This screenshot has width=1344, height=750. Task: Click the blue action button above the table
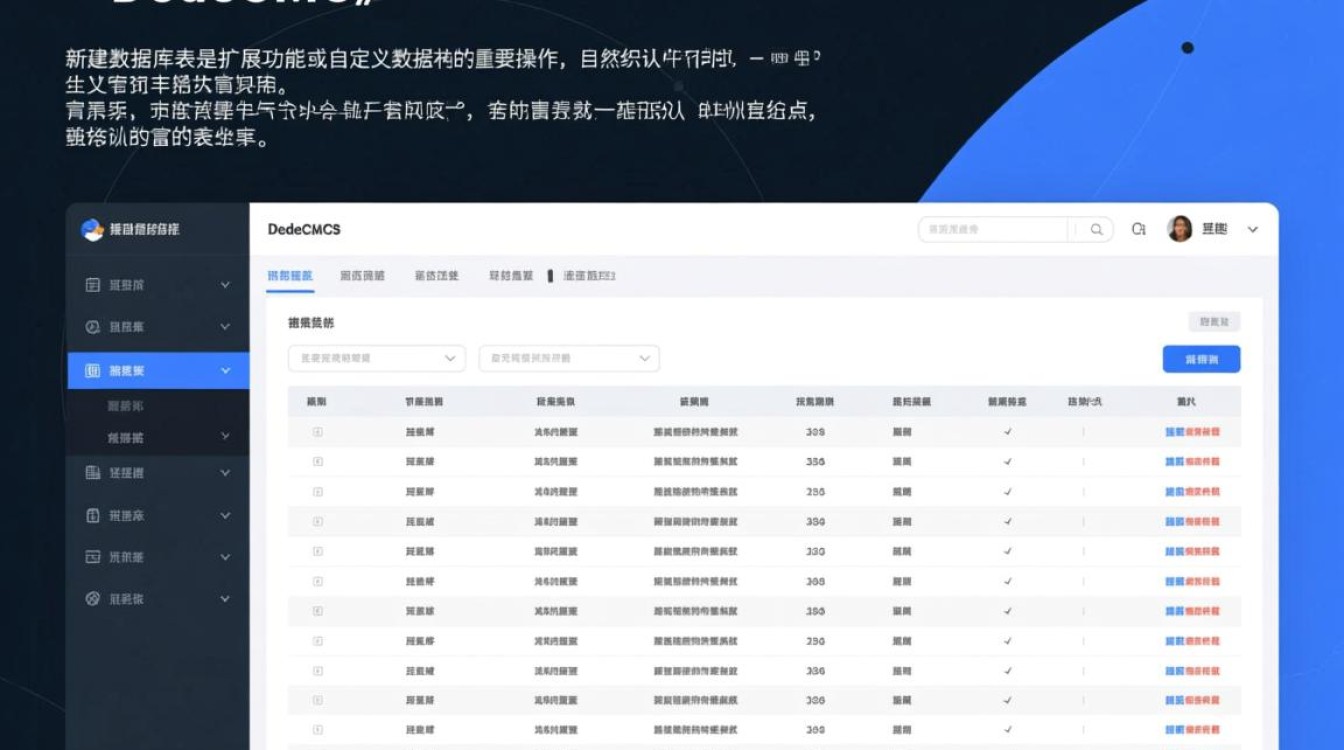1200,358
